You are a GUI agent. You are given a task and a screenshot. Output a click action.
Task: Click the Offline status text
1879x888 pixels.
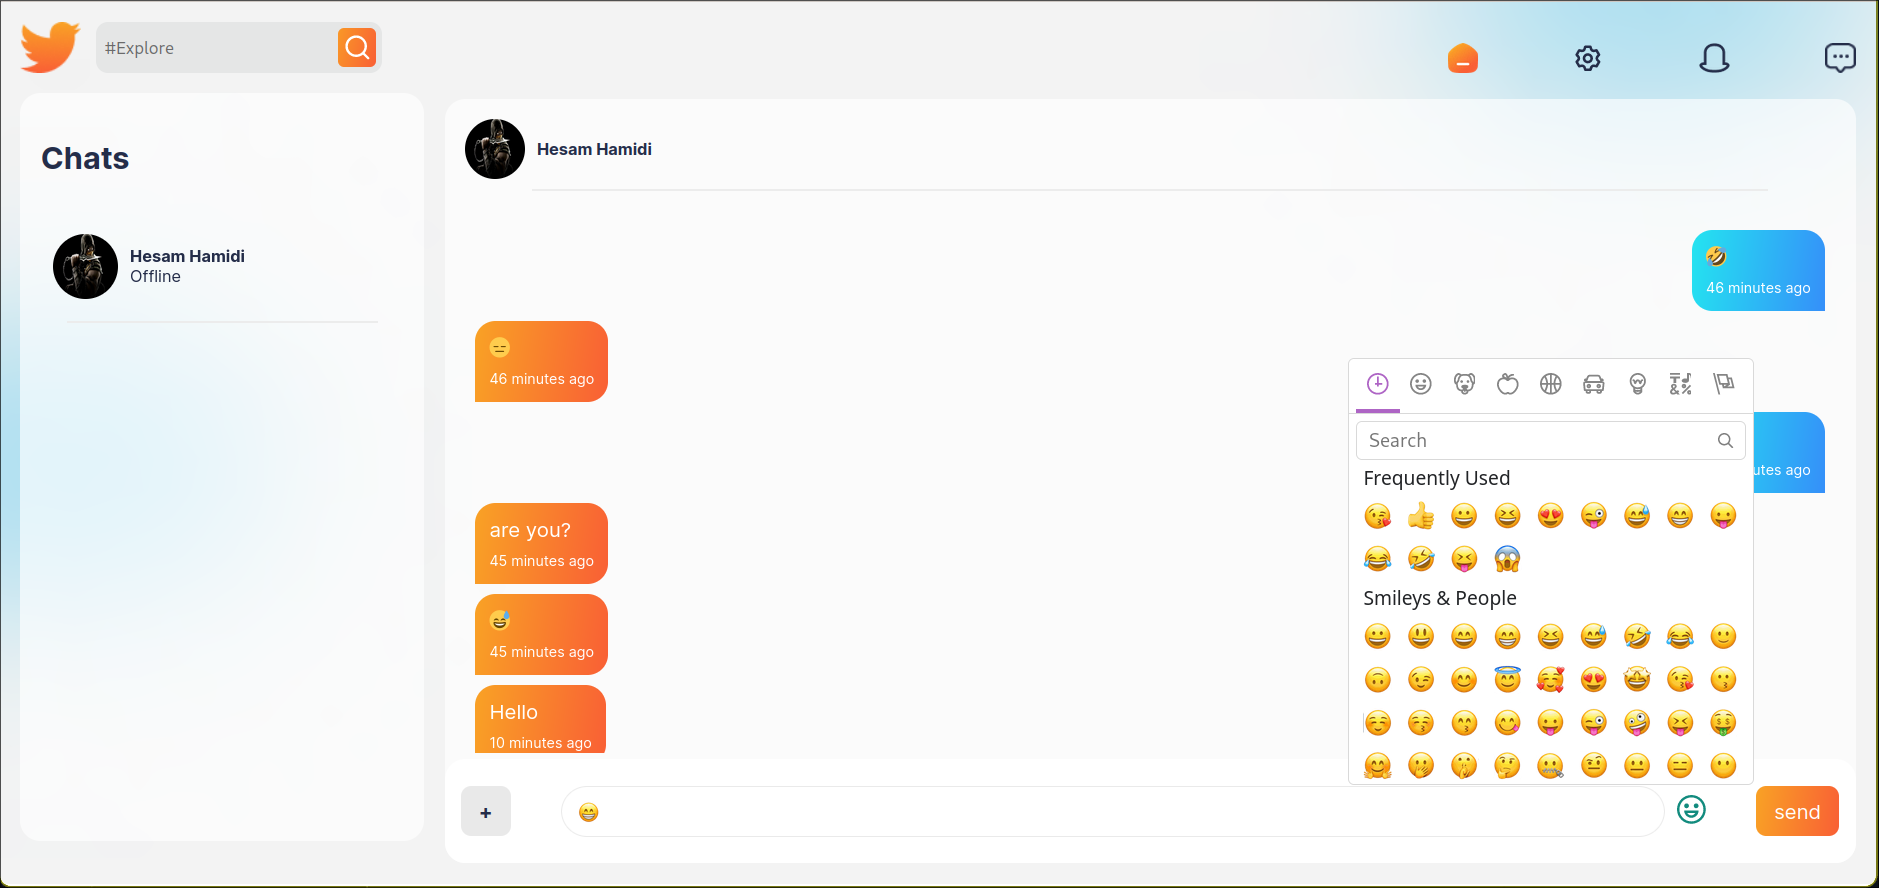click(155, 277)
